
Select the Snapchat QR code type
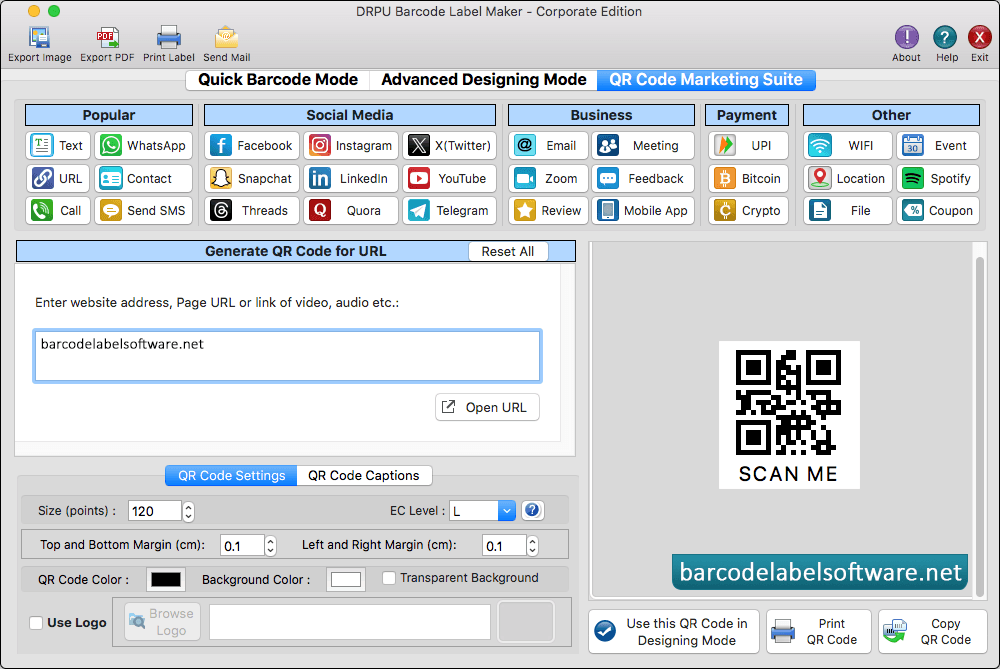pyautogui.click(x=252, y=179)
